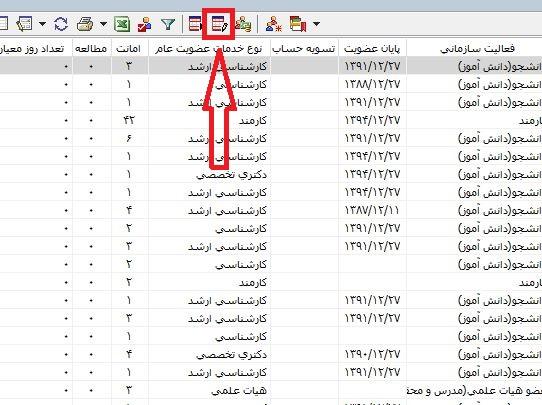Click the form with pencil icon
The width and height of the screenshot is (542, 405).
[25, 24]
